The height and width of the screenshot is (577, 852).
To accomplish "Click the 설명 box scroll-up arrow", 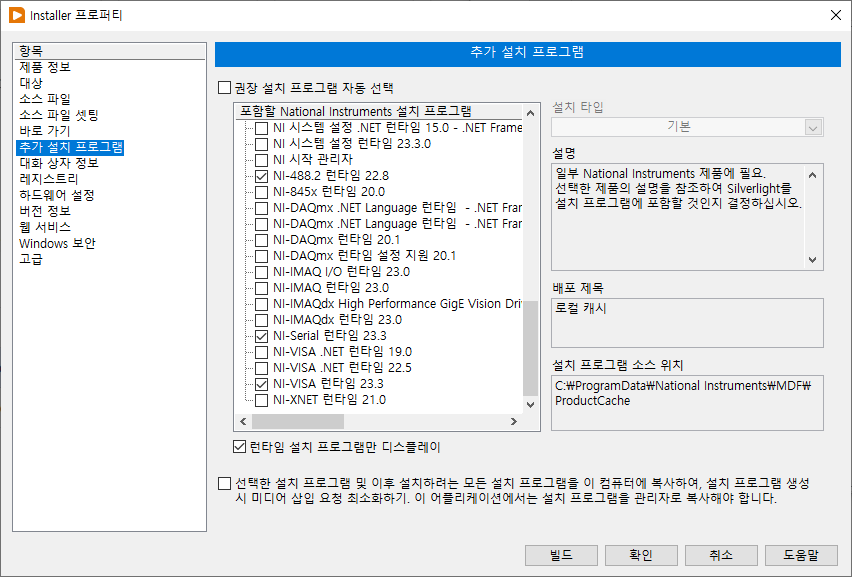I will pyautogui.click(x=812, y=175).
